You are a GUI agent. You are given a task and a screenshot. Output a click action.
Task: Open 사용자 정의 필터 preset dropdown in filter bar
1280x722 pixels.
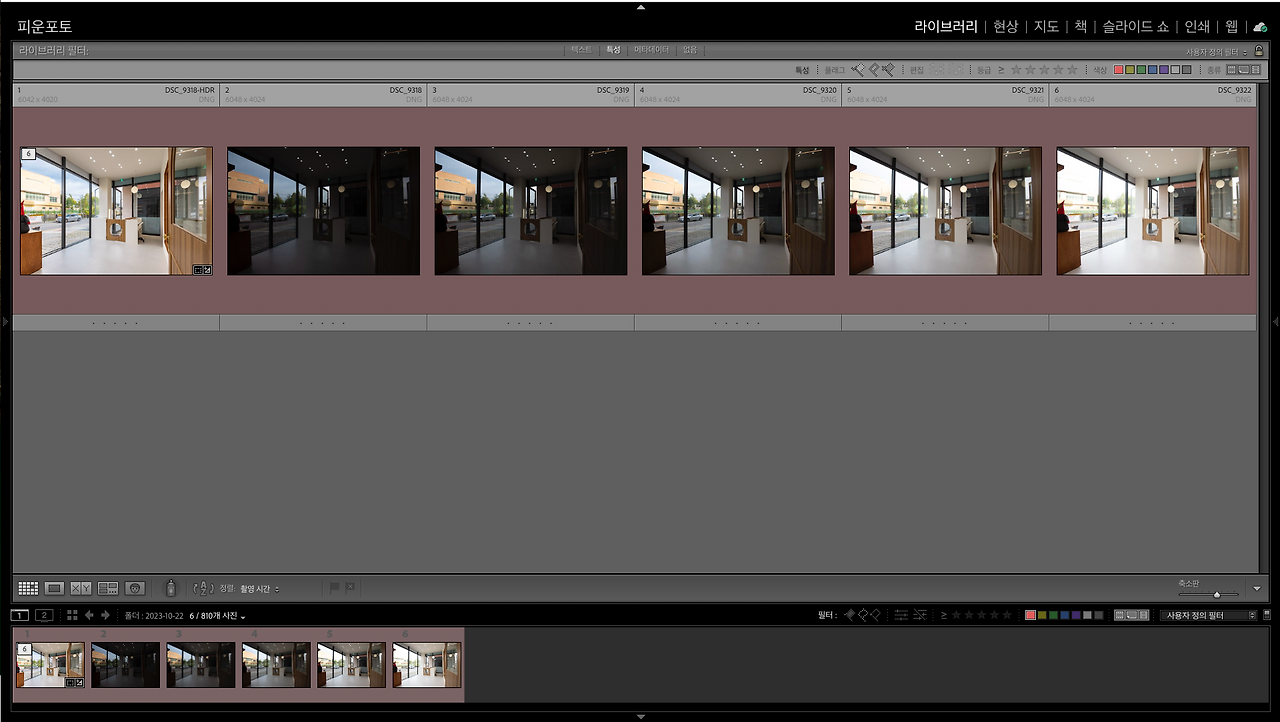[1216, 51]
